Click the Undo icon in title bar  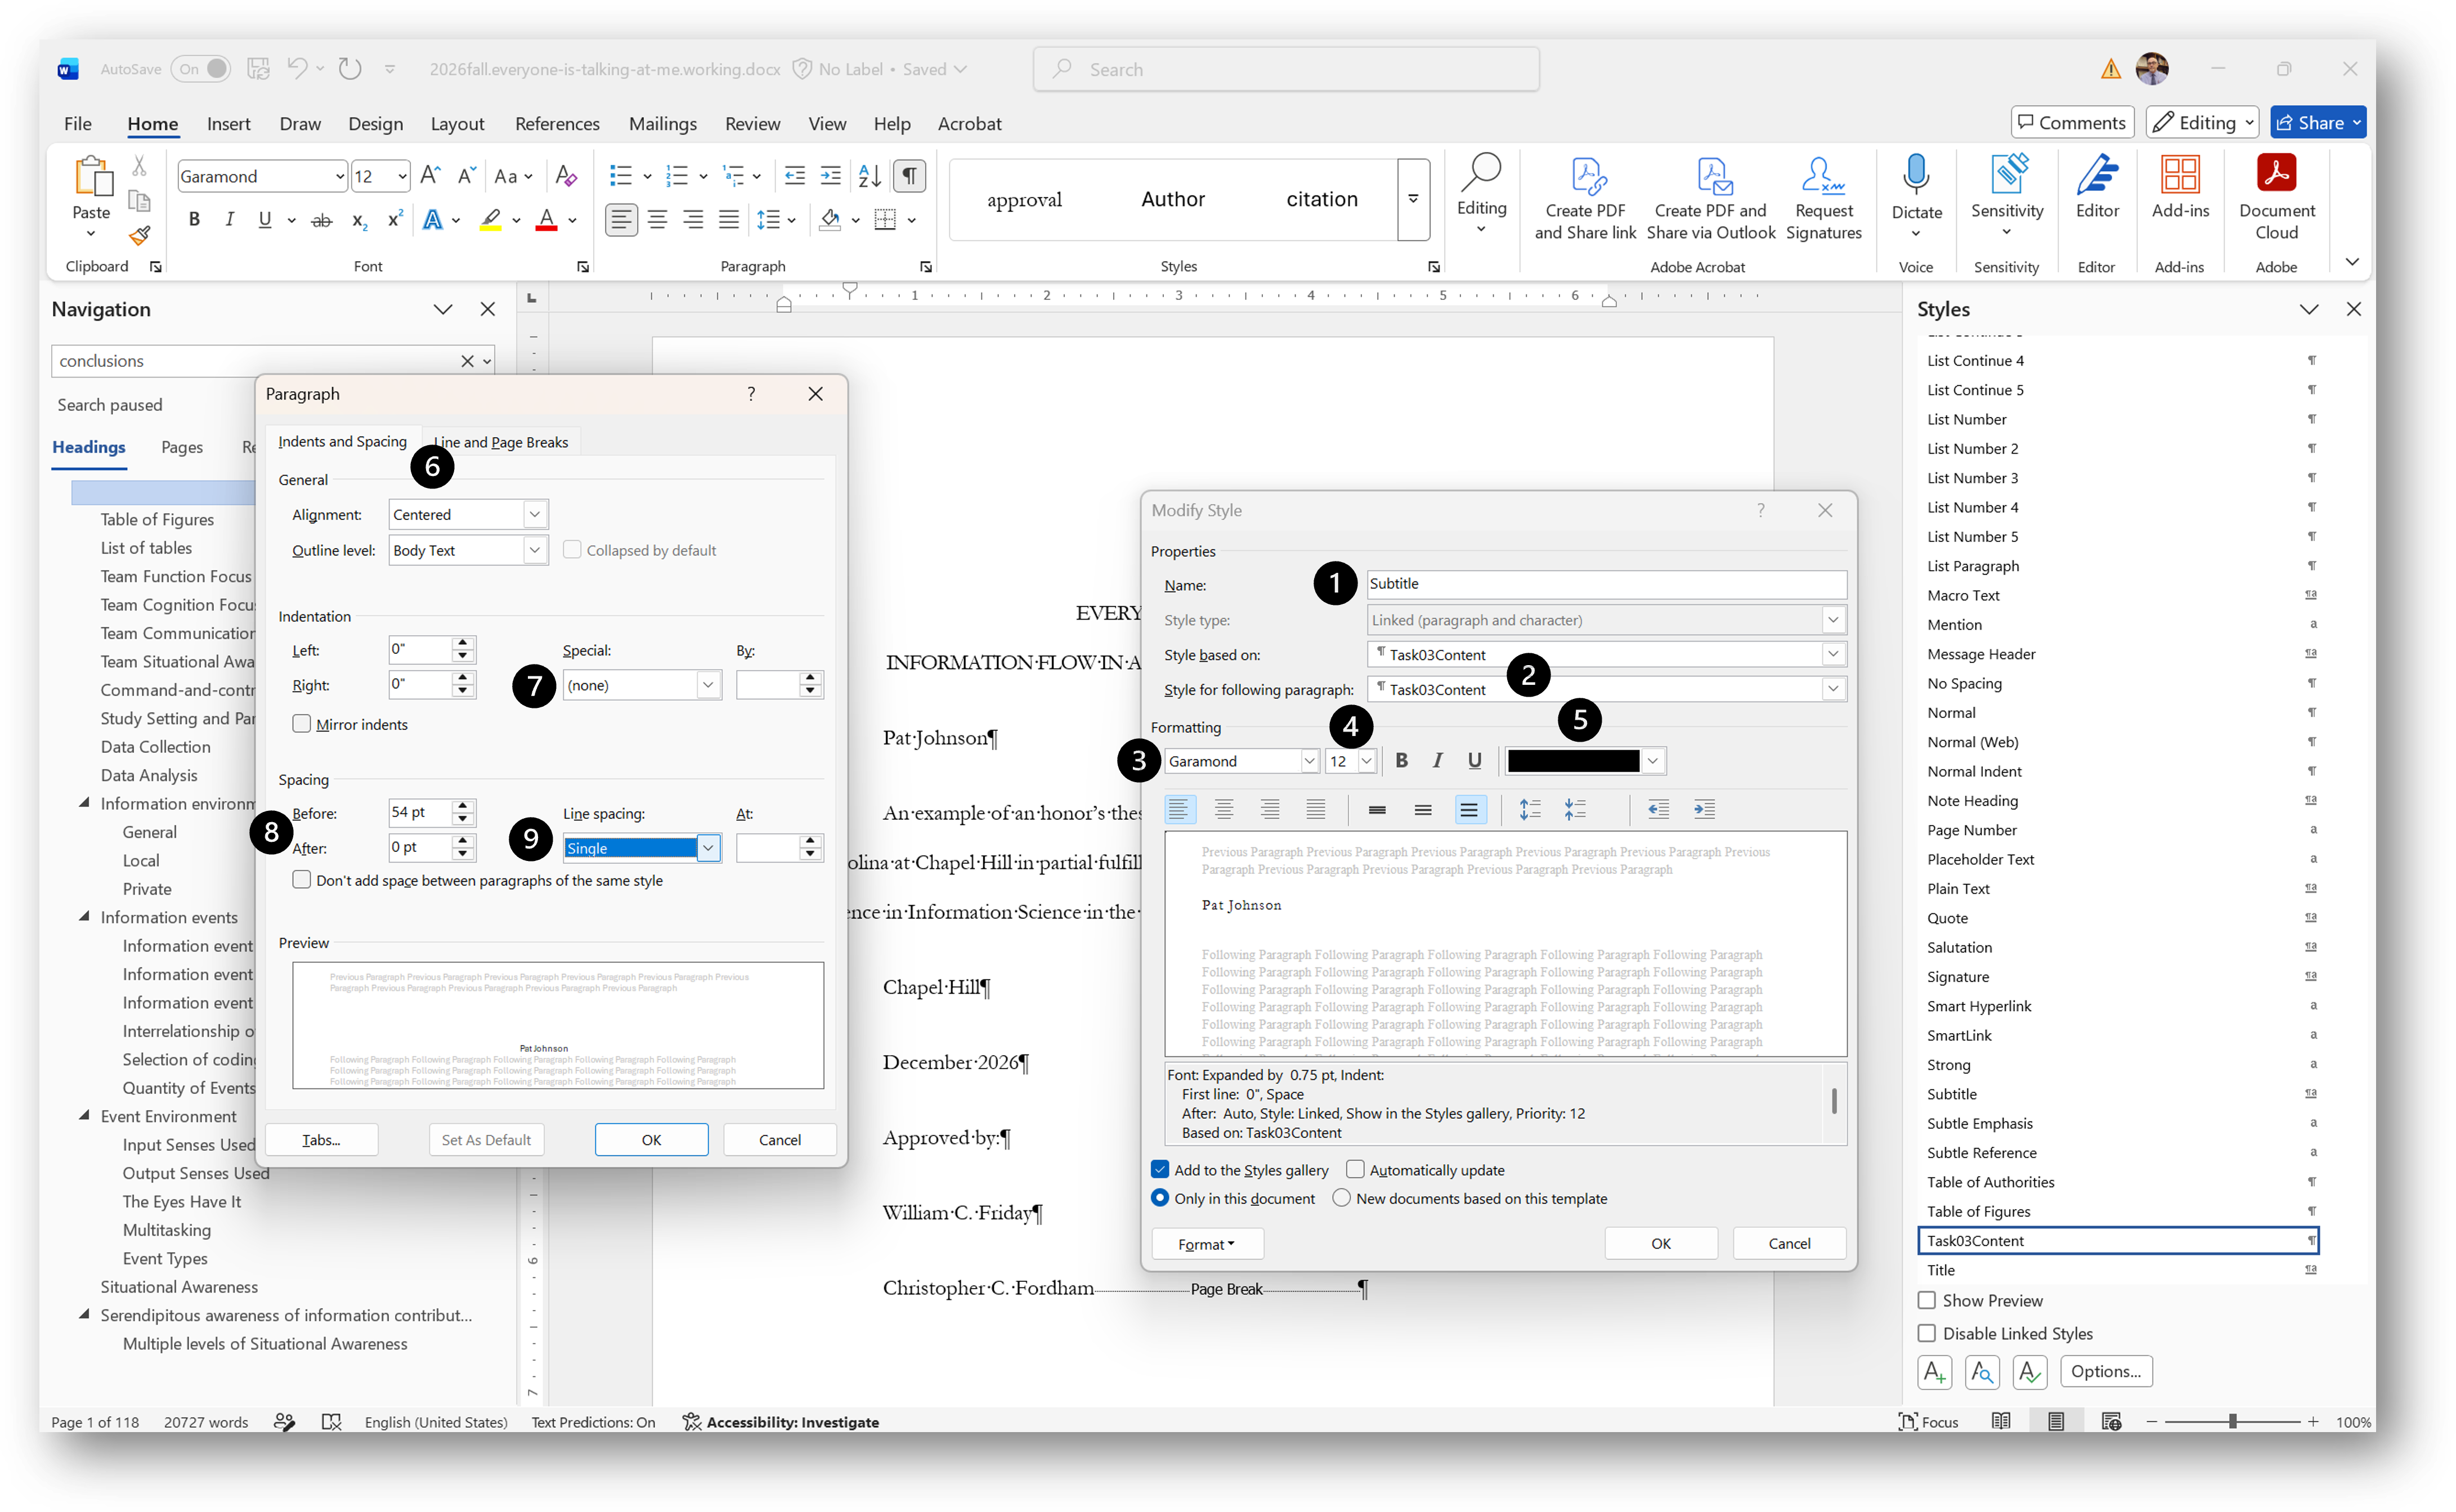(298, 68)
